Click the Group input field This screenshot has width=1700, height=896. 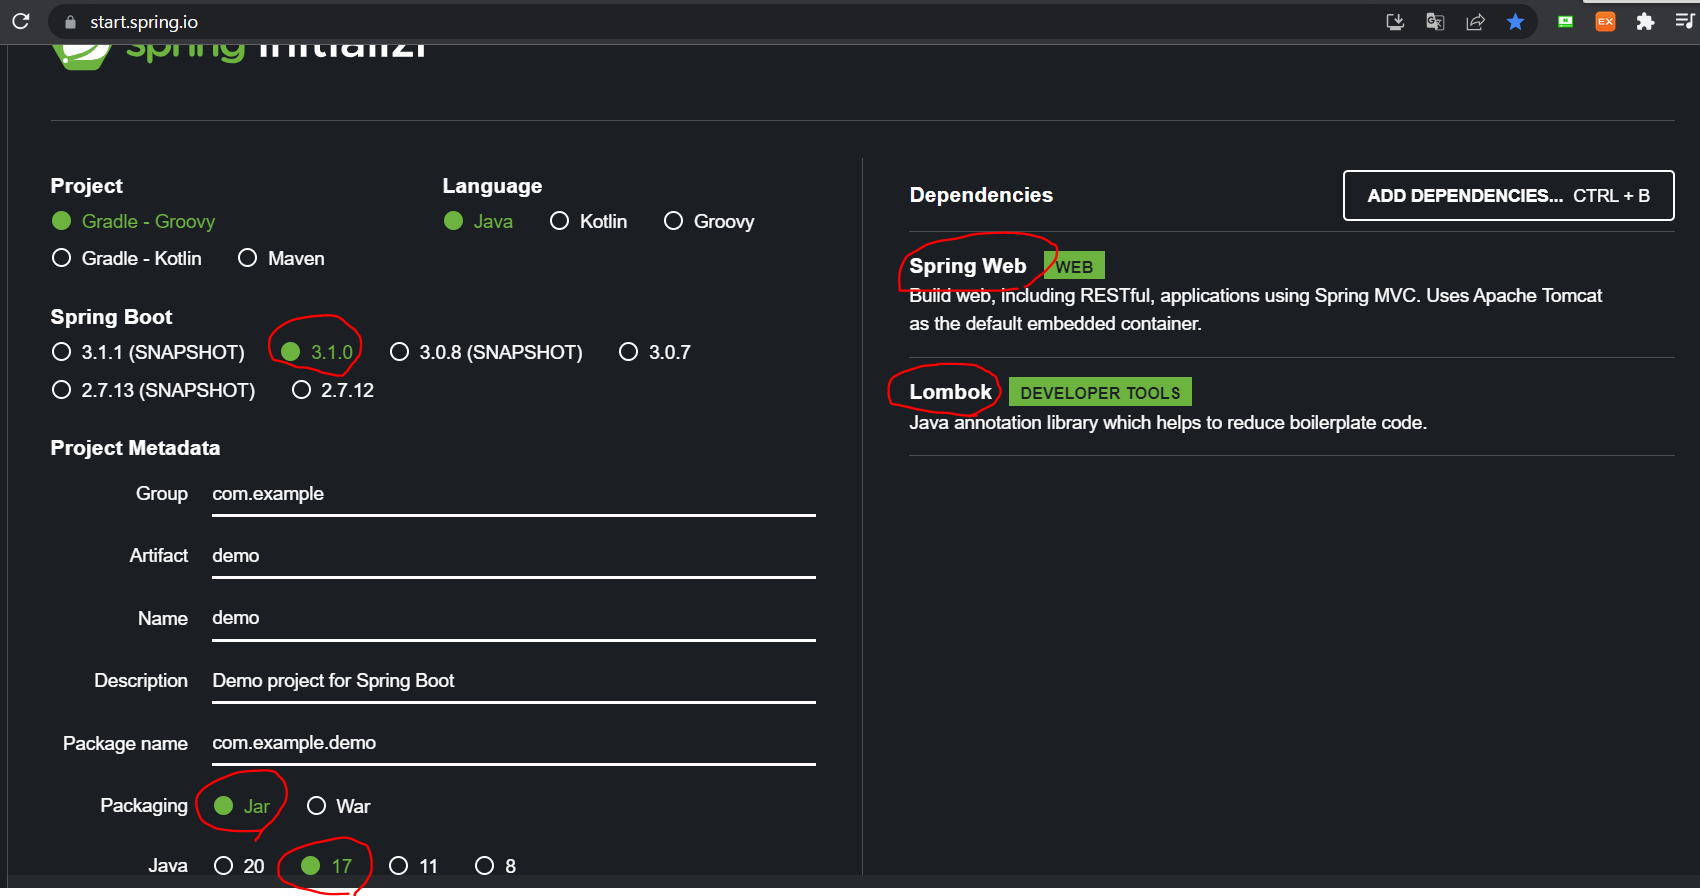coord(514,494)
